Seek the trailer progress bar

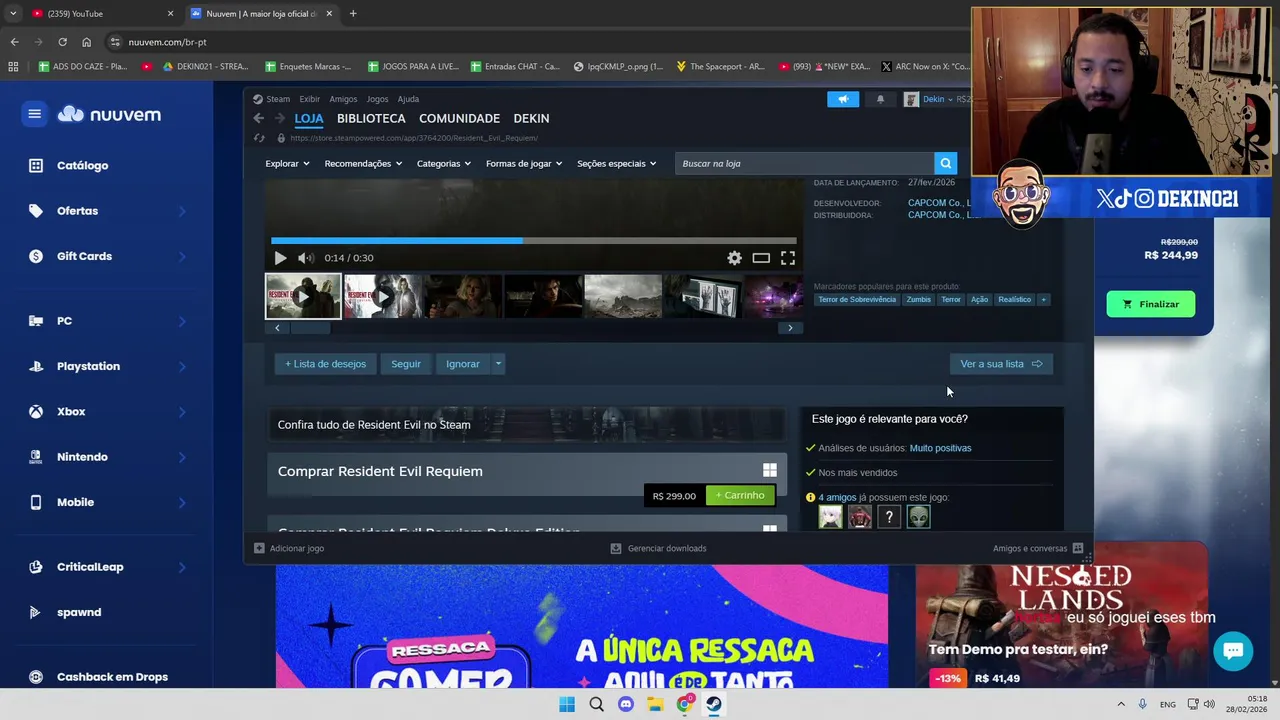coord(534,240)
